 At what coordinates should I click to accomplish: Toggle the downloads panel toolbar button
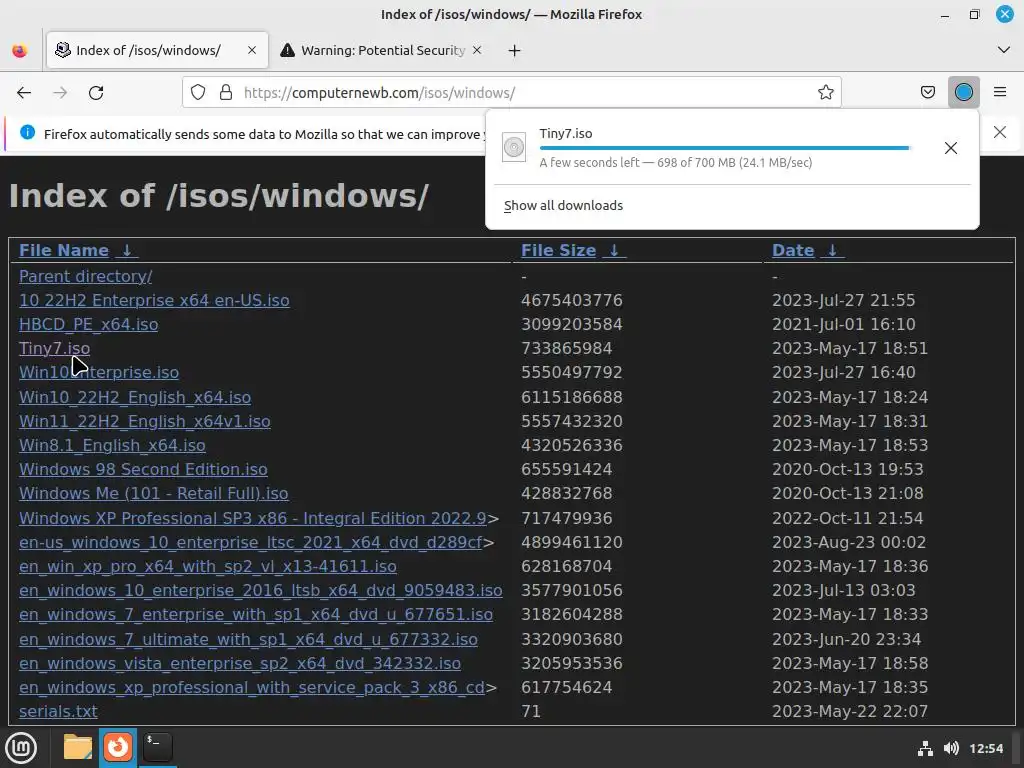(x=963, y=93)
